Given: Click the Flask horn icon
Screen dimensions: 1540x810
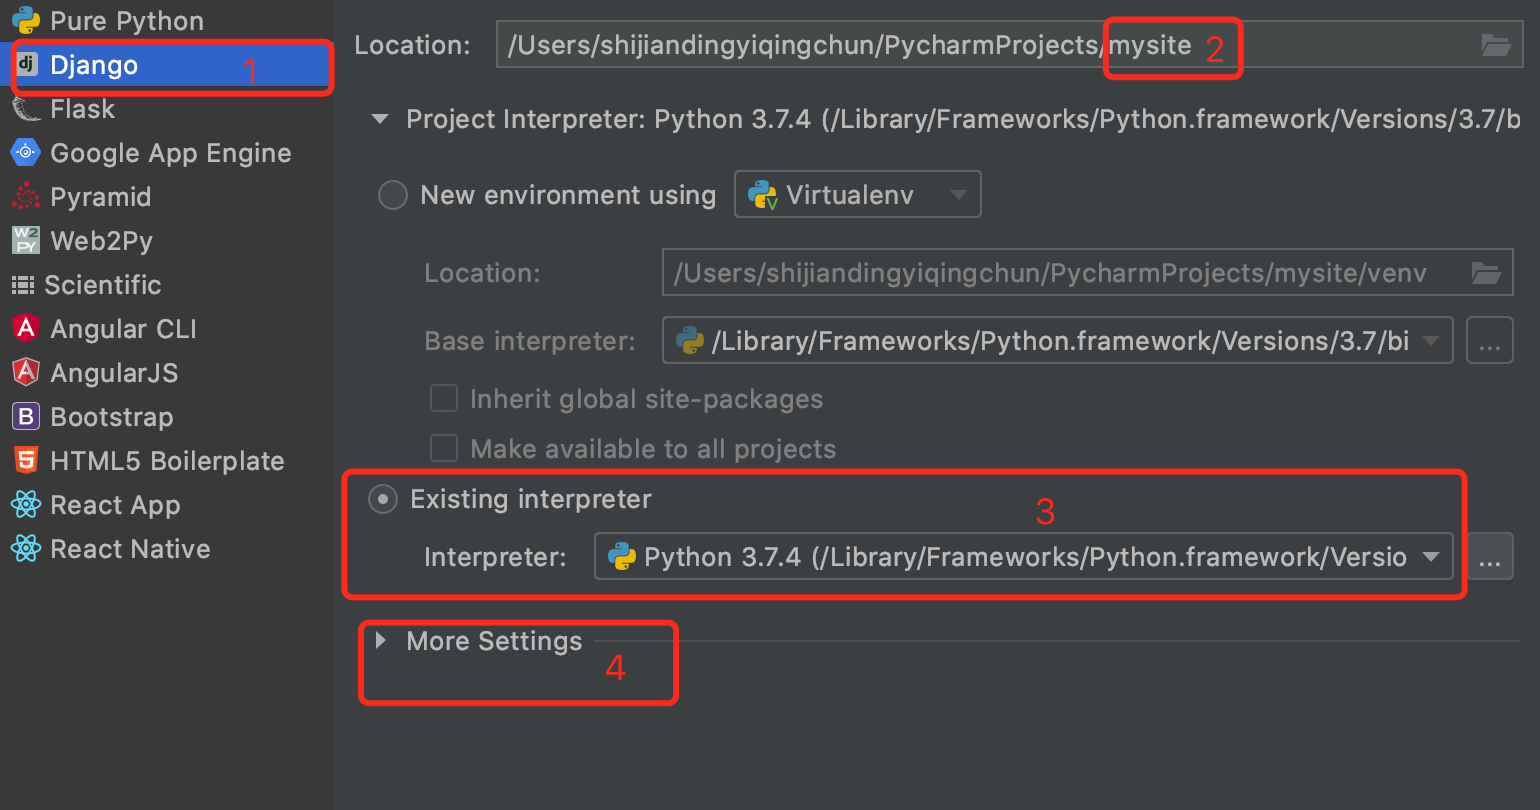Looking at the screenshot, I should pos(26,109).
